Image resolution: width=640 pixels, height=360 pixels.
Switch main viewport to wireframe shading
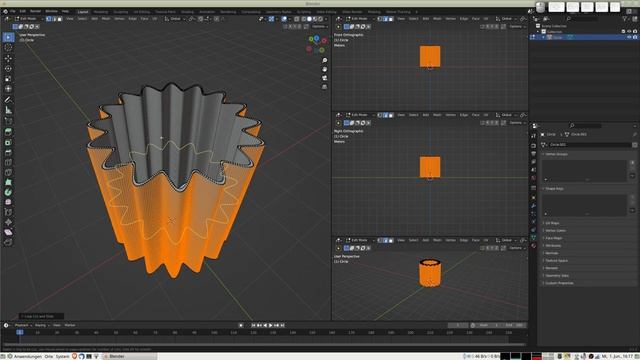tap(304, 19)
